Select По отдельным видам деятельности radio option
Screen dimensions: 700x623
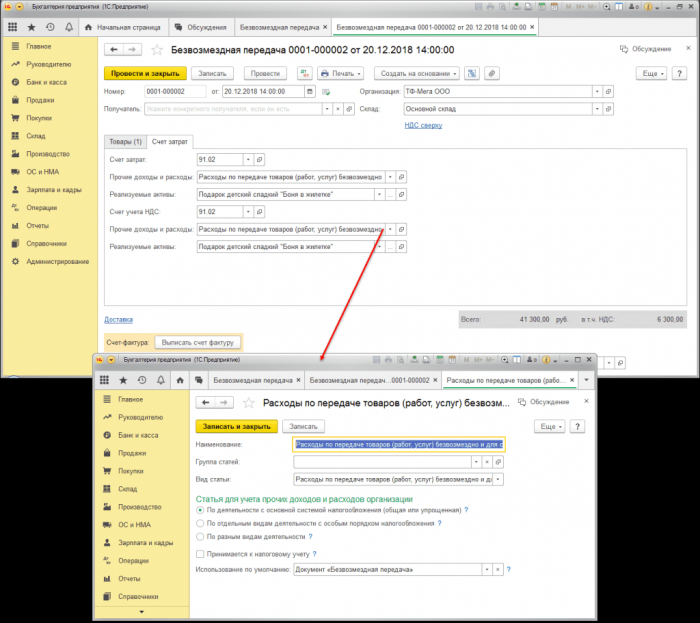[200, 522]
